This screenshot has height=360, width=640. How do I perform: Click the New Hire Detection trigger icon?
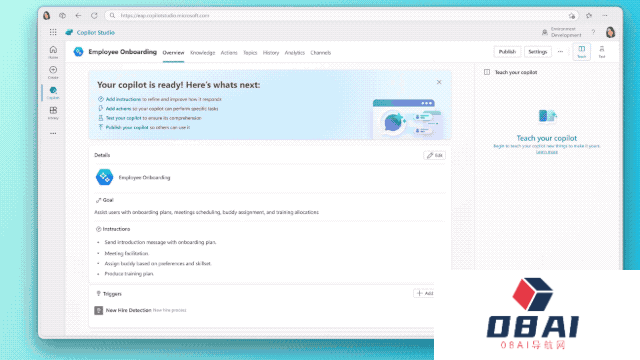tap(99, 310)
